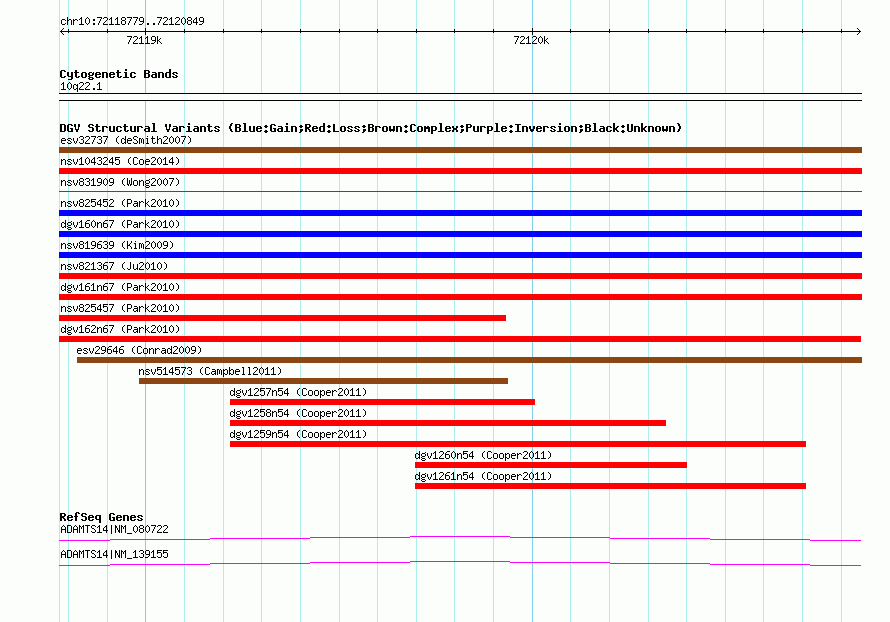This screenshot has height=622, width=890.
Task: Open nsv514573 (Campbell2011) variant label
Action: (210, 371)
